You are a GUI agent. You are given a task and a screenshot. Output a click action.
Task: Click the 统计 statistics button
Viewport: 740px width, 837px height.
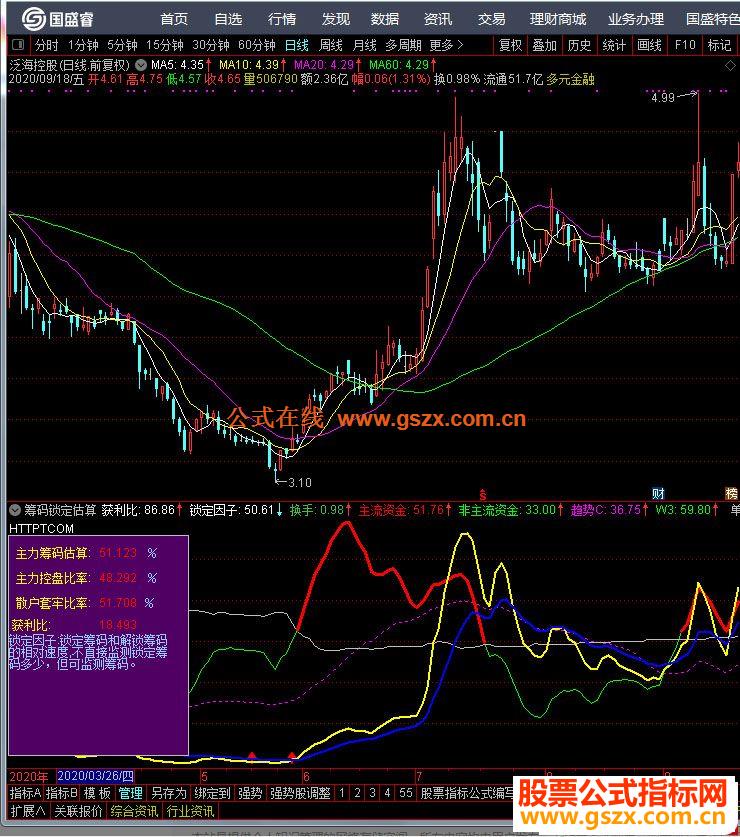coord(614,45)
